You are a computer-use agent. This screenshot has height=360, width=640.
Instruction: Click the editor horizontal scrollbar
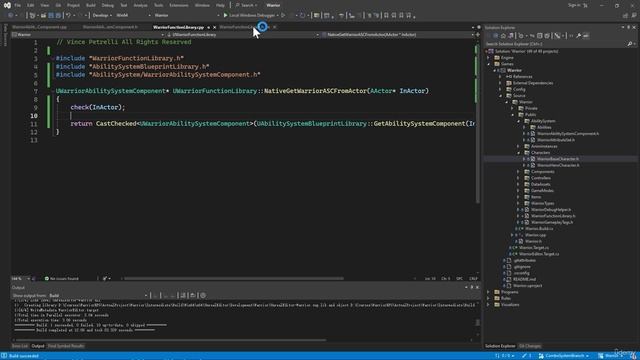[x=234, y=279]
